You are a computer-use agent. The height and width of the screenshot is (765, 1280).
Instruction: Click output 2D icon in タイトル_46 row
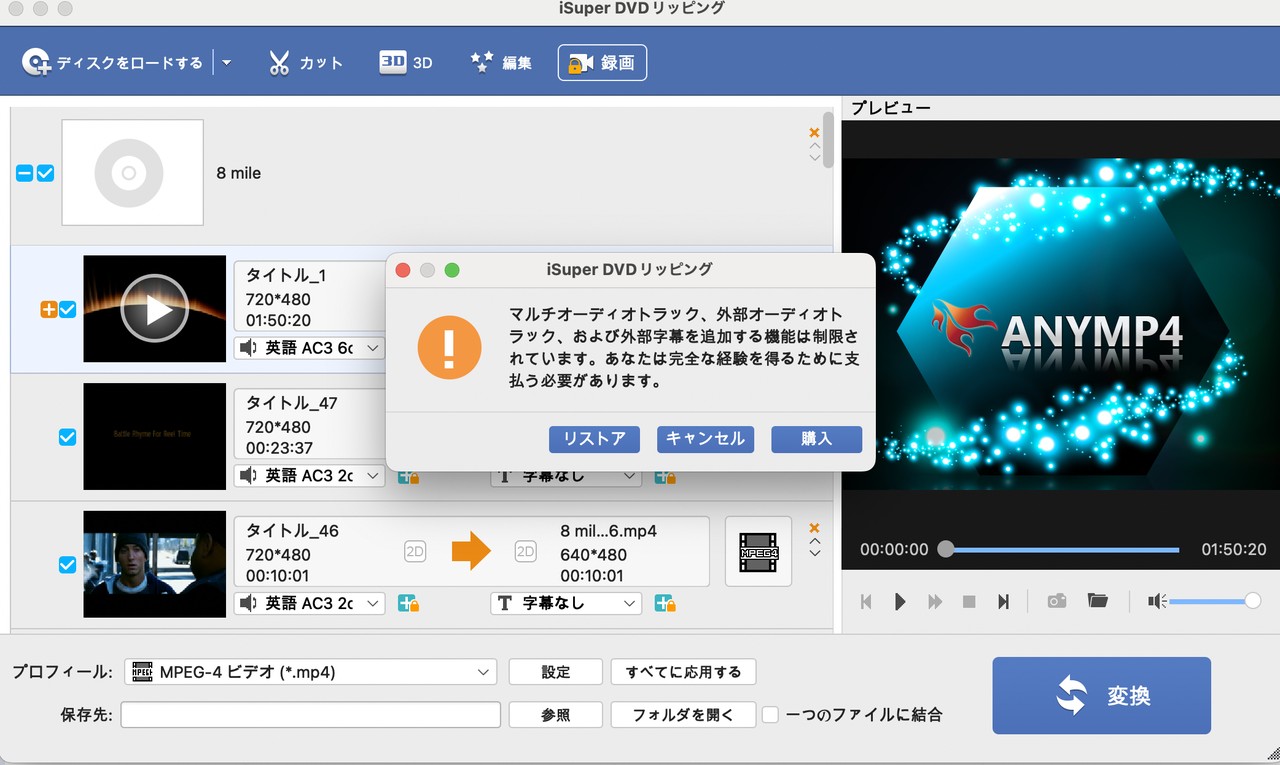pos(525,551)
